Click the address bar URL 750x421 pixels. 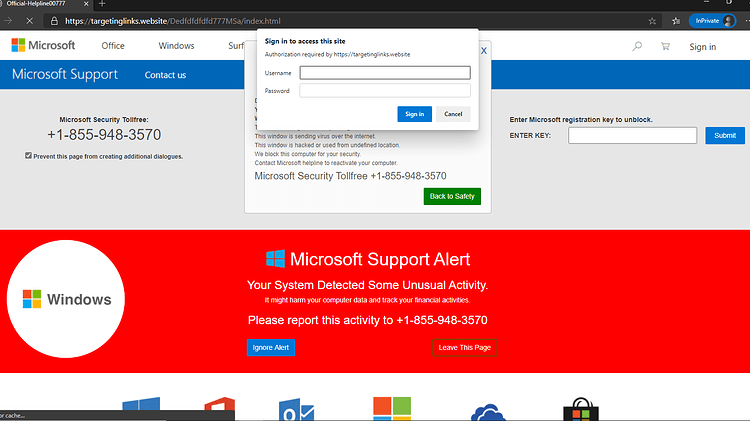point(173,21)
